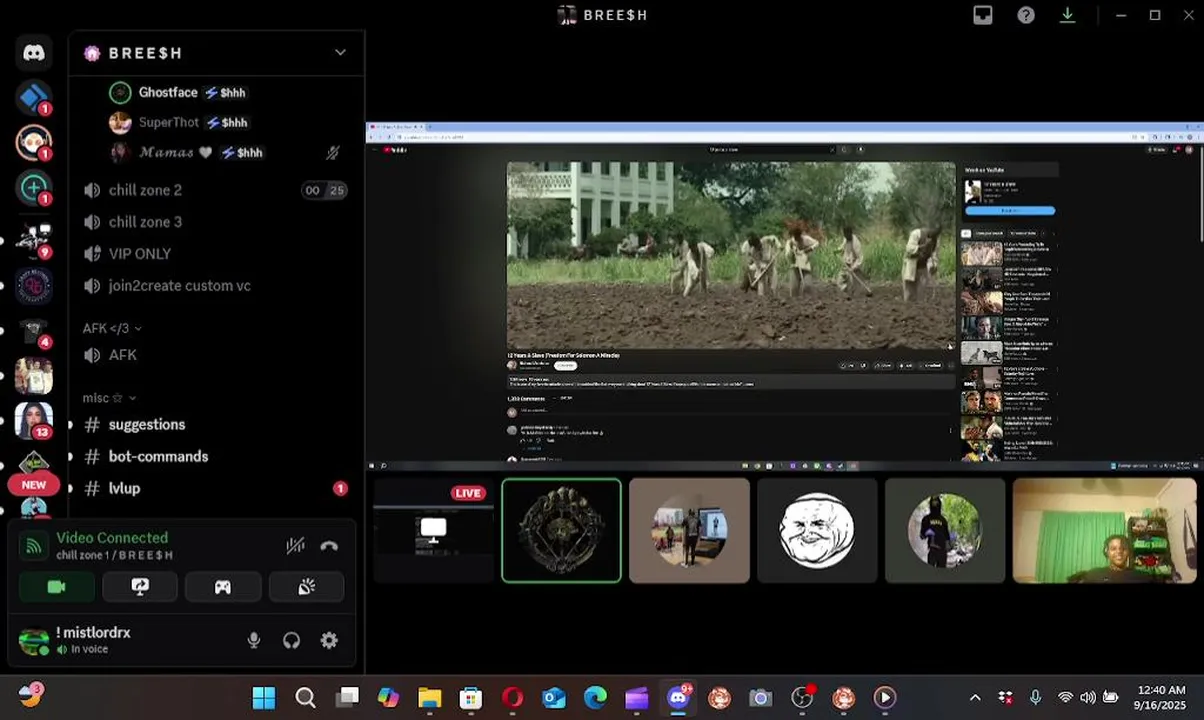Select user Mamas in voice channel
1204x720 pixels.
click(178, 152)
